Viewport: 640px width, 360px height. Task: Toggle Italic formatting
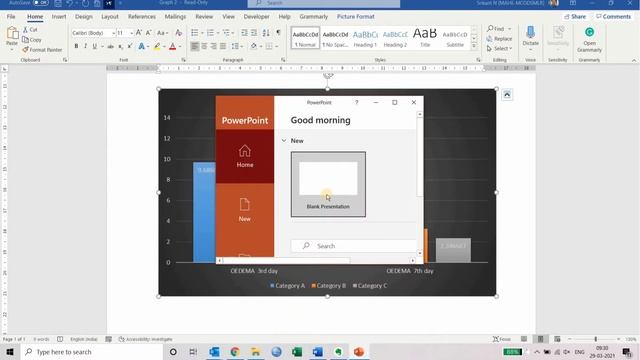[85, 47]
